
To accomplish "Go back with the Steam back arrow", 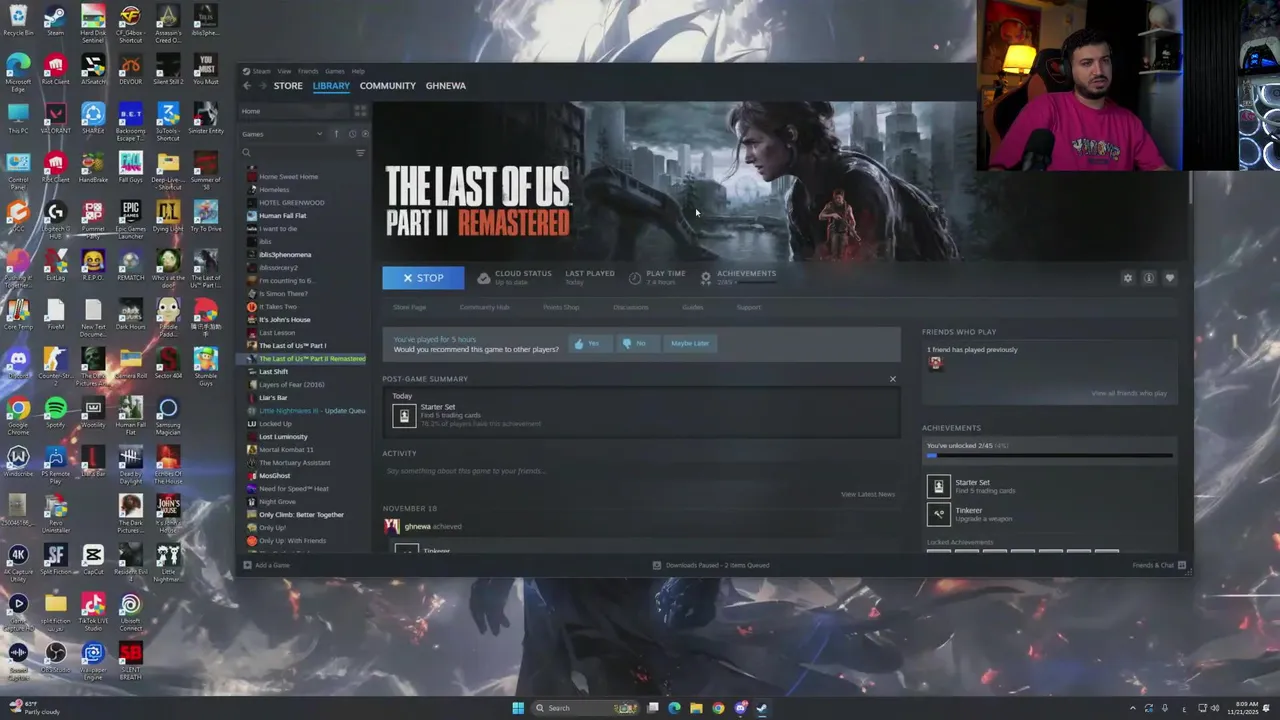I will click(247, 86).
